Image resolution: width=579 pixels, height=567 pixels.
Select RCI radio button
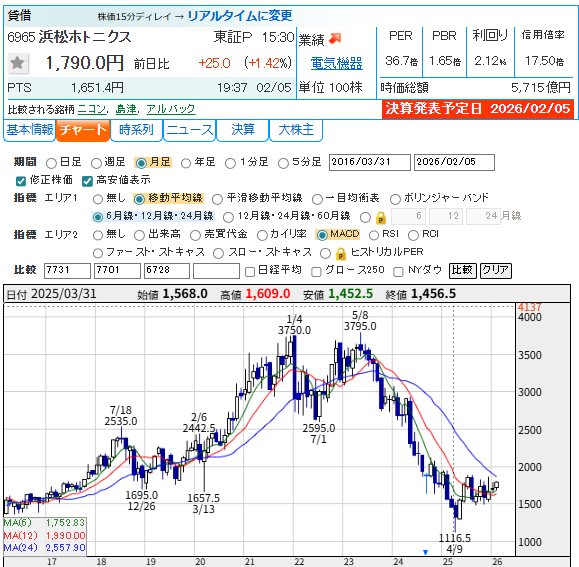[x=413, y=235]
